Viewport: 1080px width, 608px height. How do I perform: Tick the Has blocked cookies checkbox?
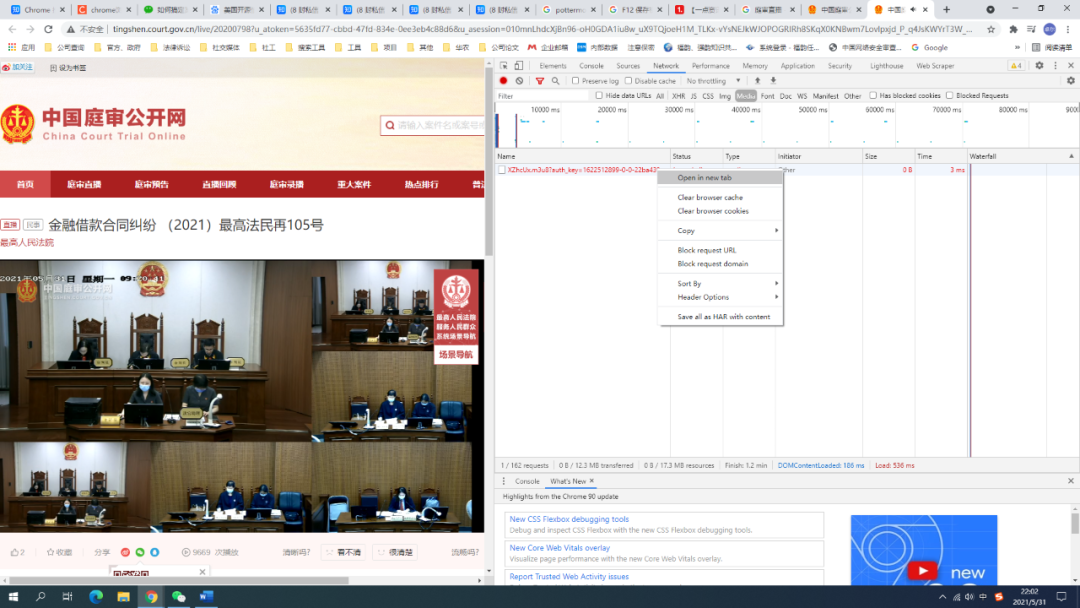click(x=872, y=96)
